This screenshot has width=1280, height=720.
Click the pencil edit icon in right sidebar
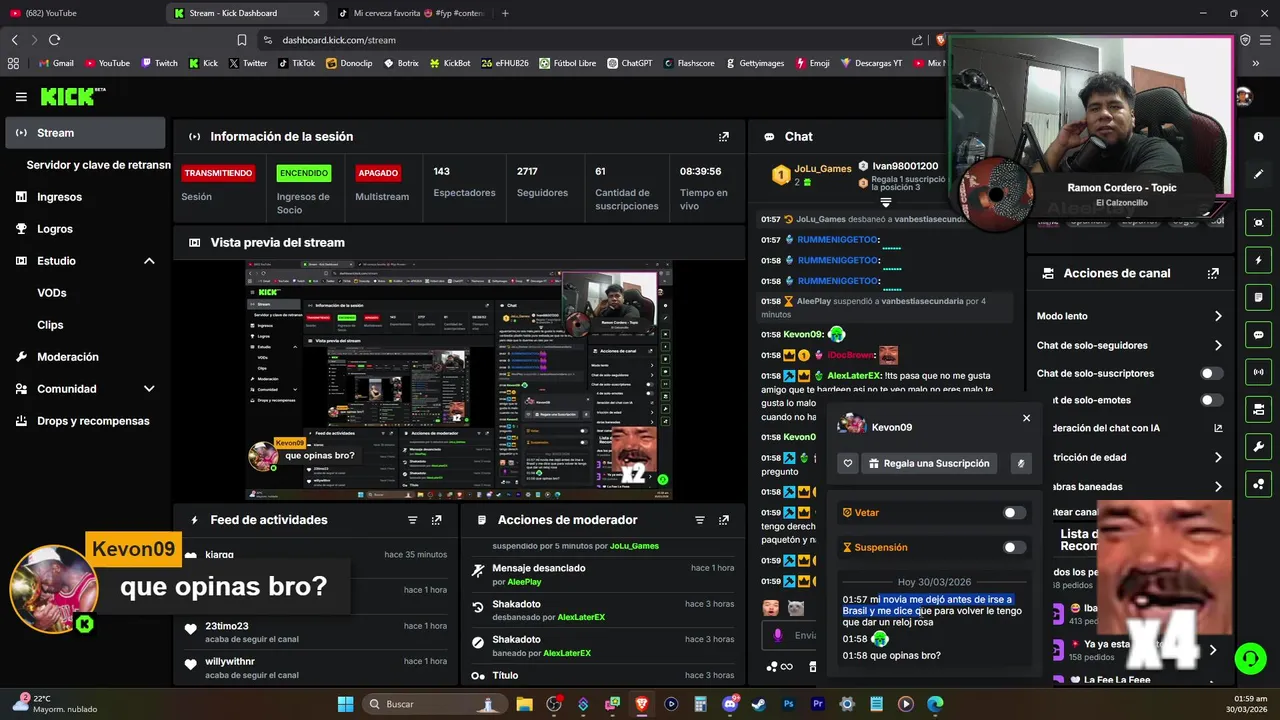1258,174
